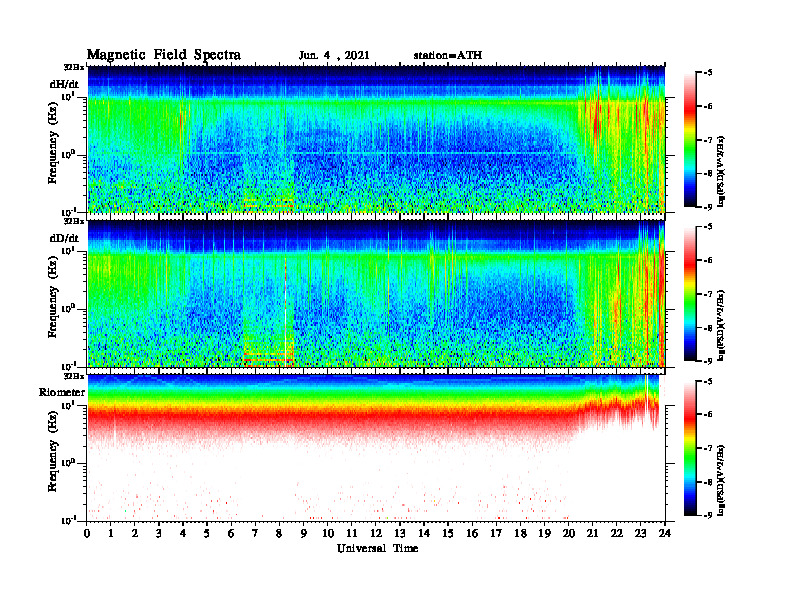Click the hour 0 tick label
Viewport: 792px width, 612px height.
click(x=87, y=533)
